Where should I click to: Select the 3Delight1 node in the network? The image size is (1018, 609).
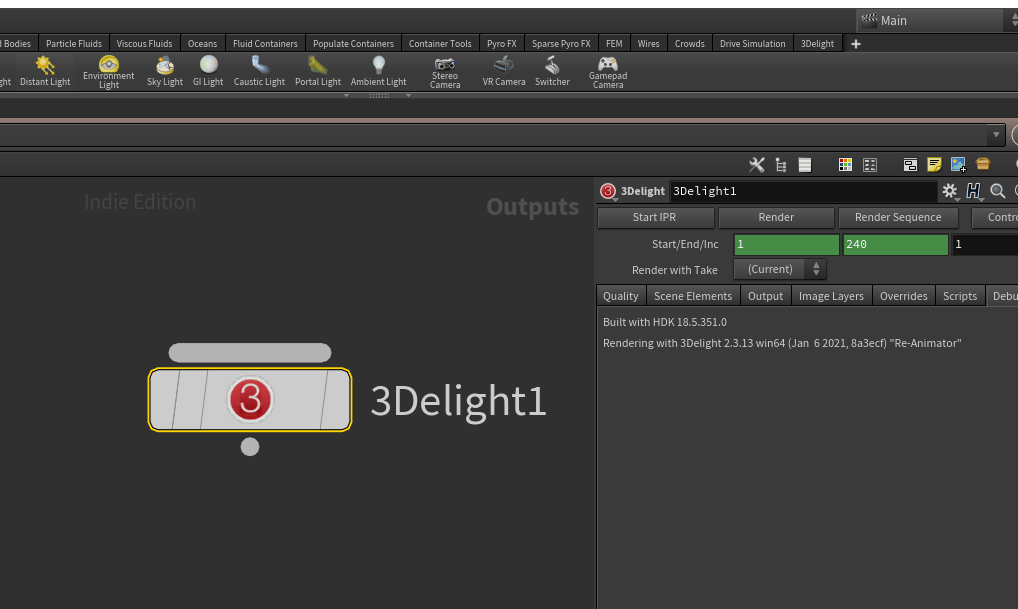point(250,400)
